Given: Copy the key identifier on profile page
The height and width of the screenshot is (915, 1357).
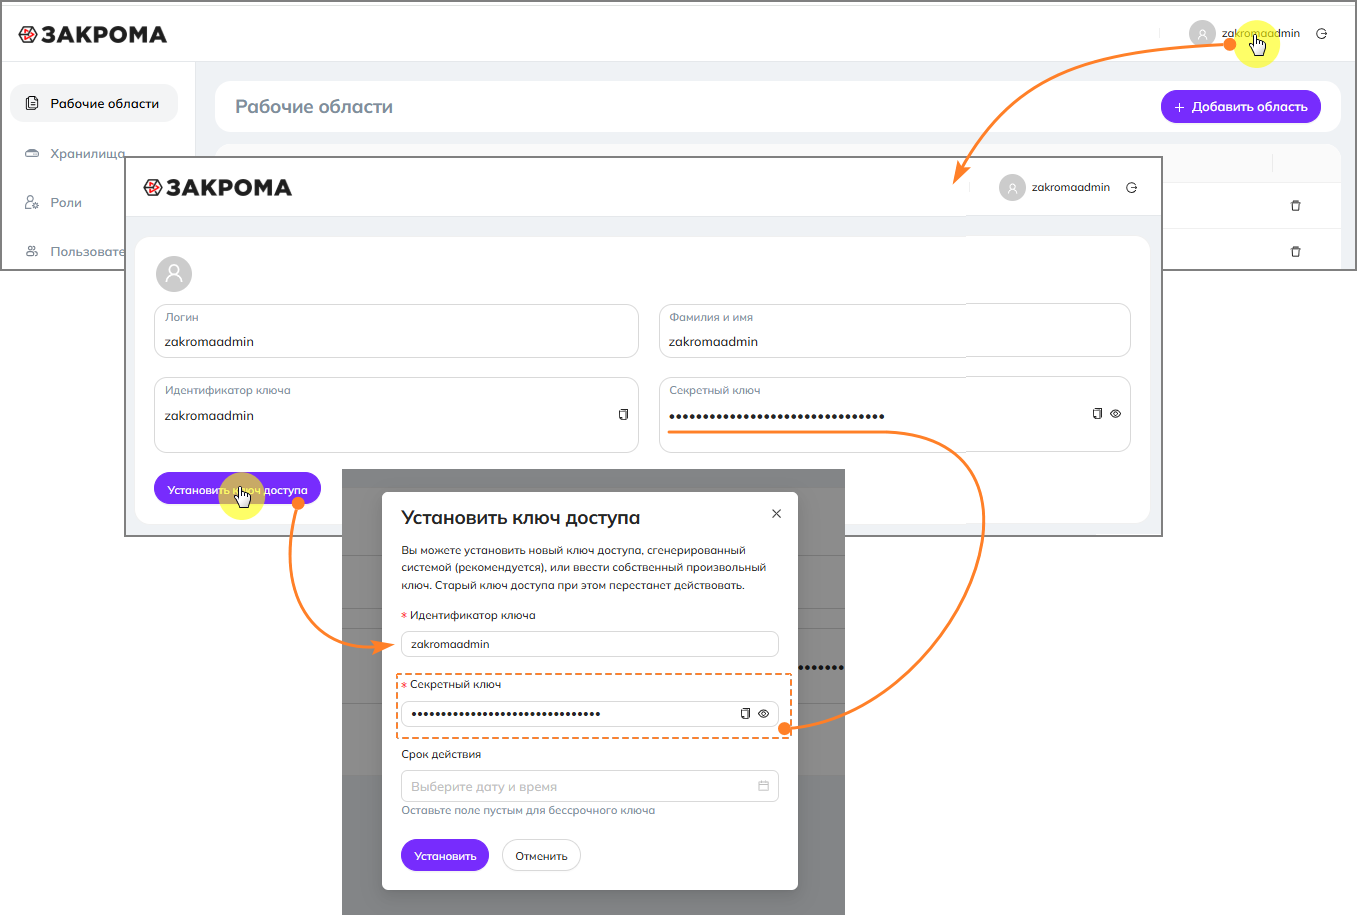Looking at the screenshot, I should (623, 414).
